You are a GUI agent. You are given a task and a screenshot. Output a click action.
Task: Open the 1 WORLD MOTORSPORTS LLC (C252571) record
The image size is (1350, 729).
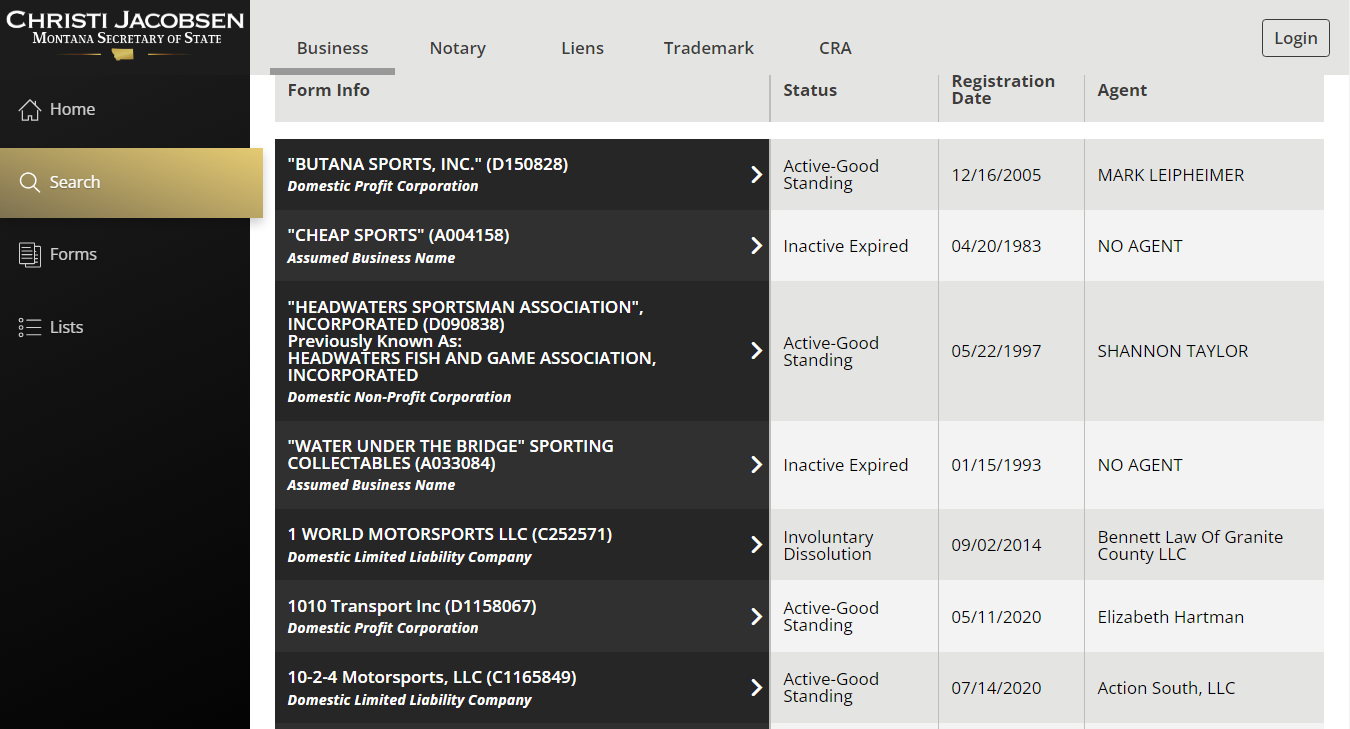(522, 545)
